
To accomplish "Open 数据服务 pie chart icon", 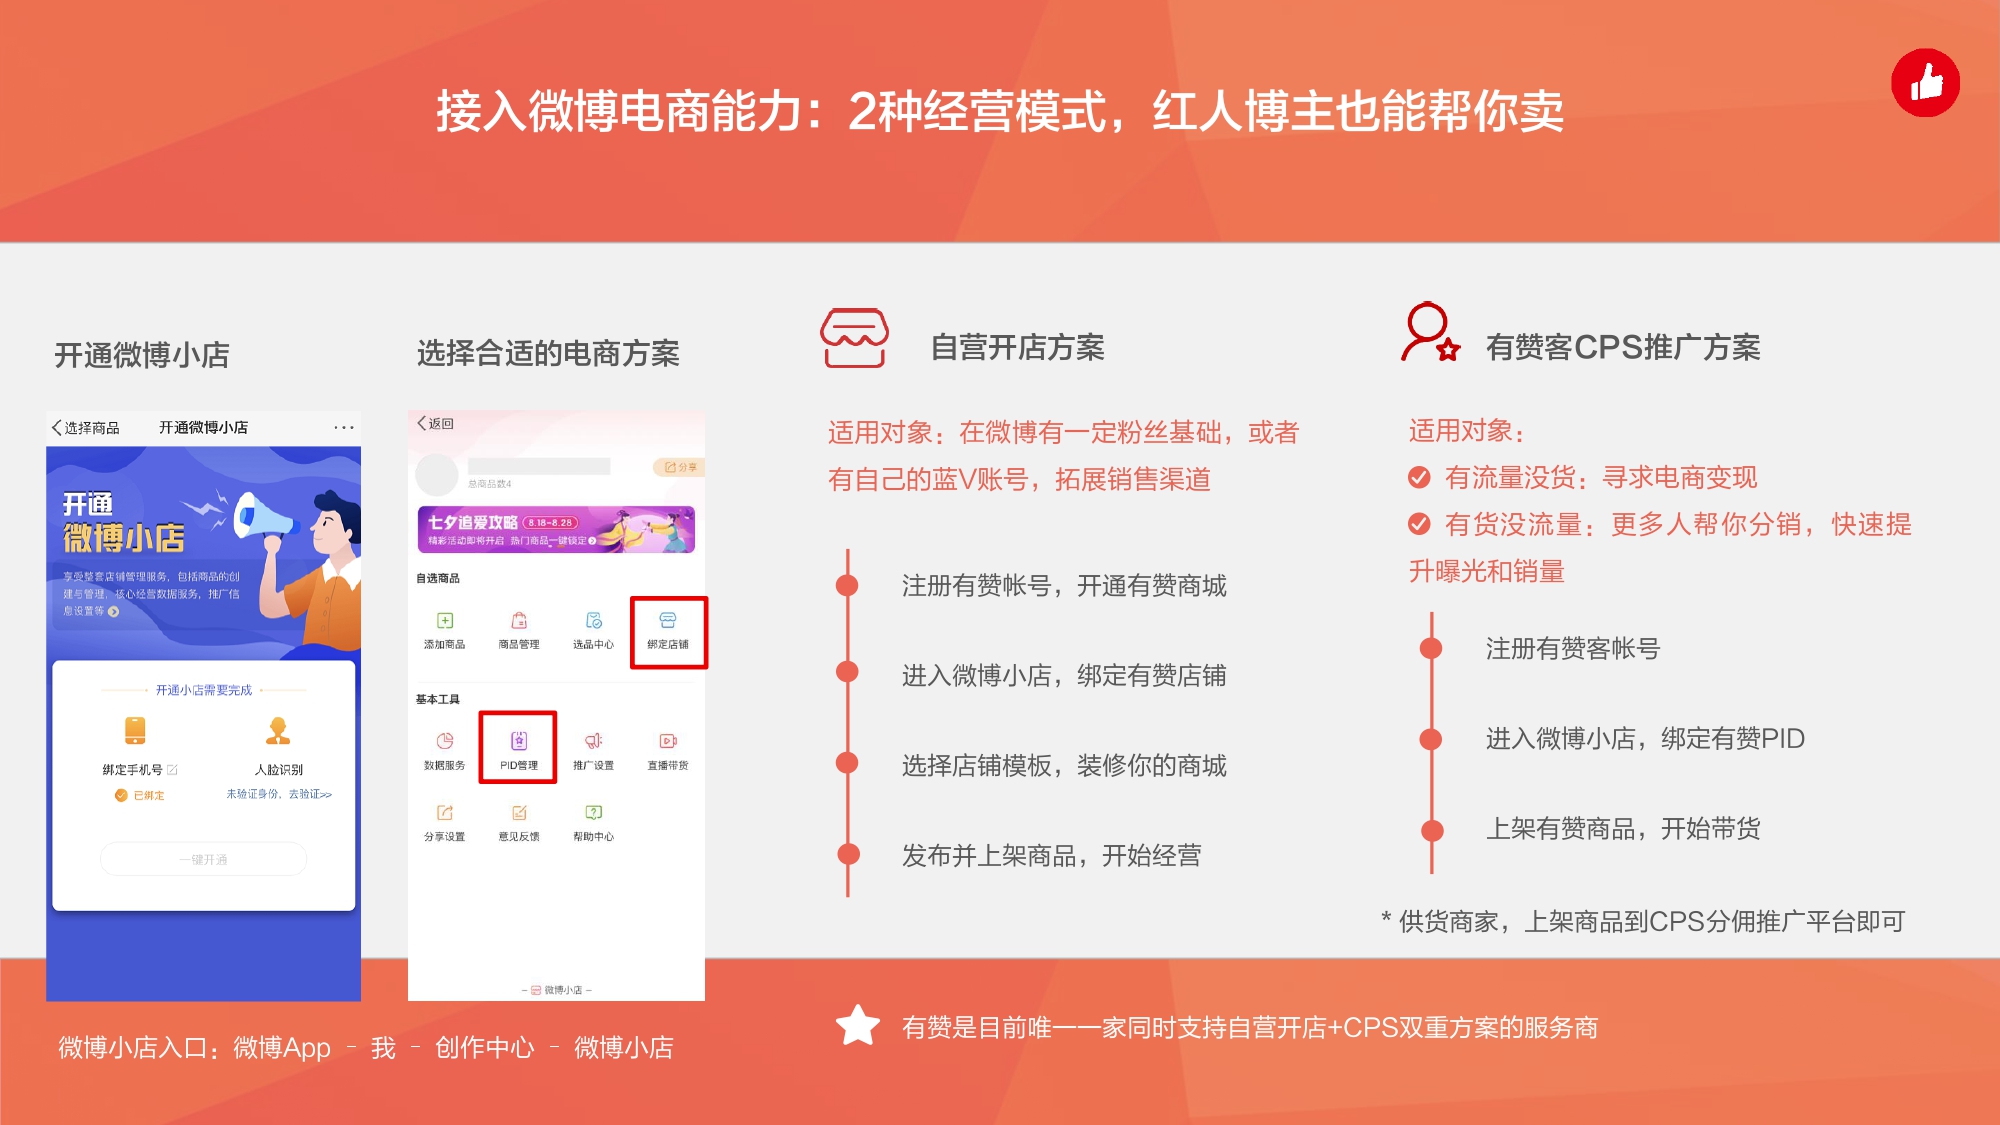I will 445,741.
